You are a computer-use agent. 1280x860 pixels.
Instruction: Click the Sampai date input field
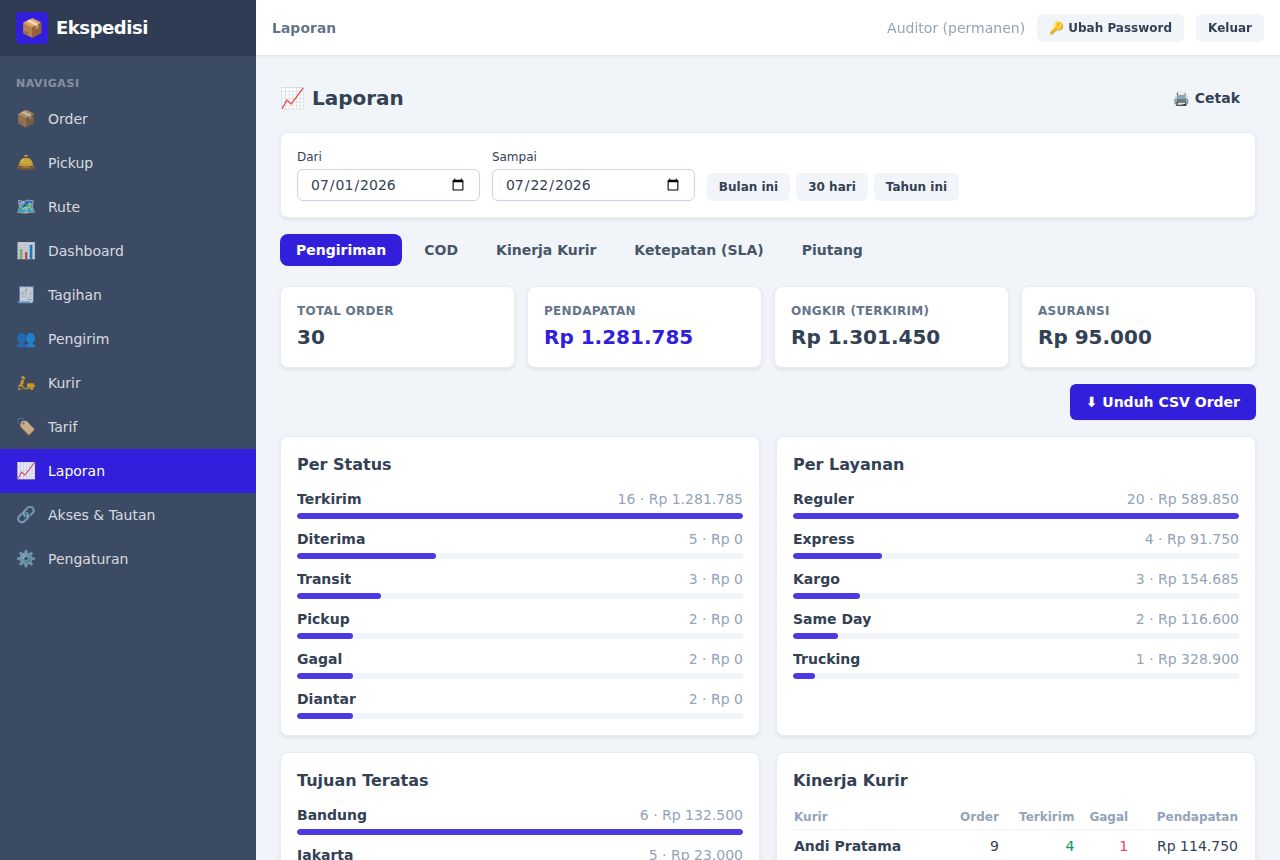593,185
